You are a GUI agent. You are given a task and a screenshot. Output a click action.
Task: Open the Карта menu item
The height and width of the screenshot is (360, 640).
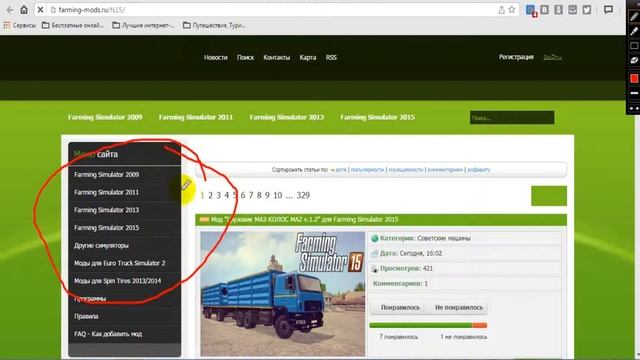point(308,58)
